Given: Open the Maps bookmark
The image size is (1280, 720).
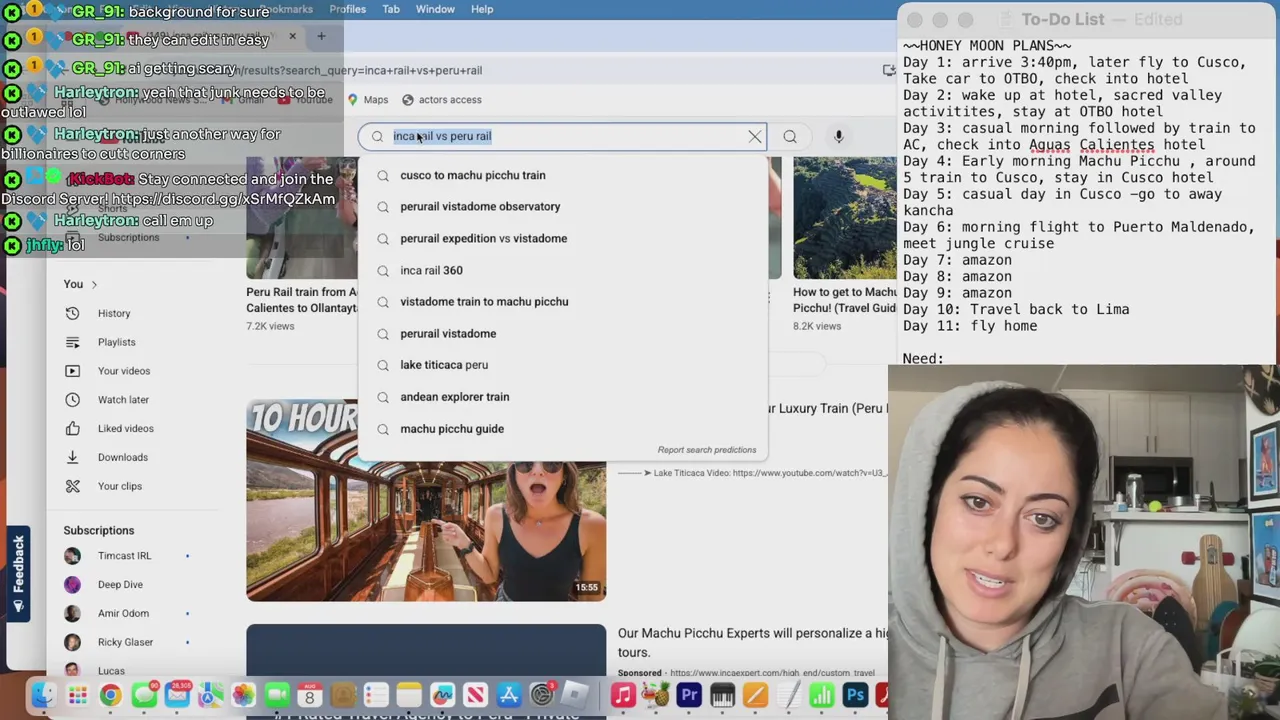Looking at the screenshot, I should coord(368,100).
